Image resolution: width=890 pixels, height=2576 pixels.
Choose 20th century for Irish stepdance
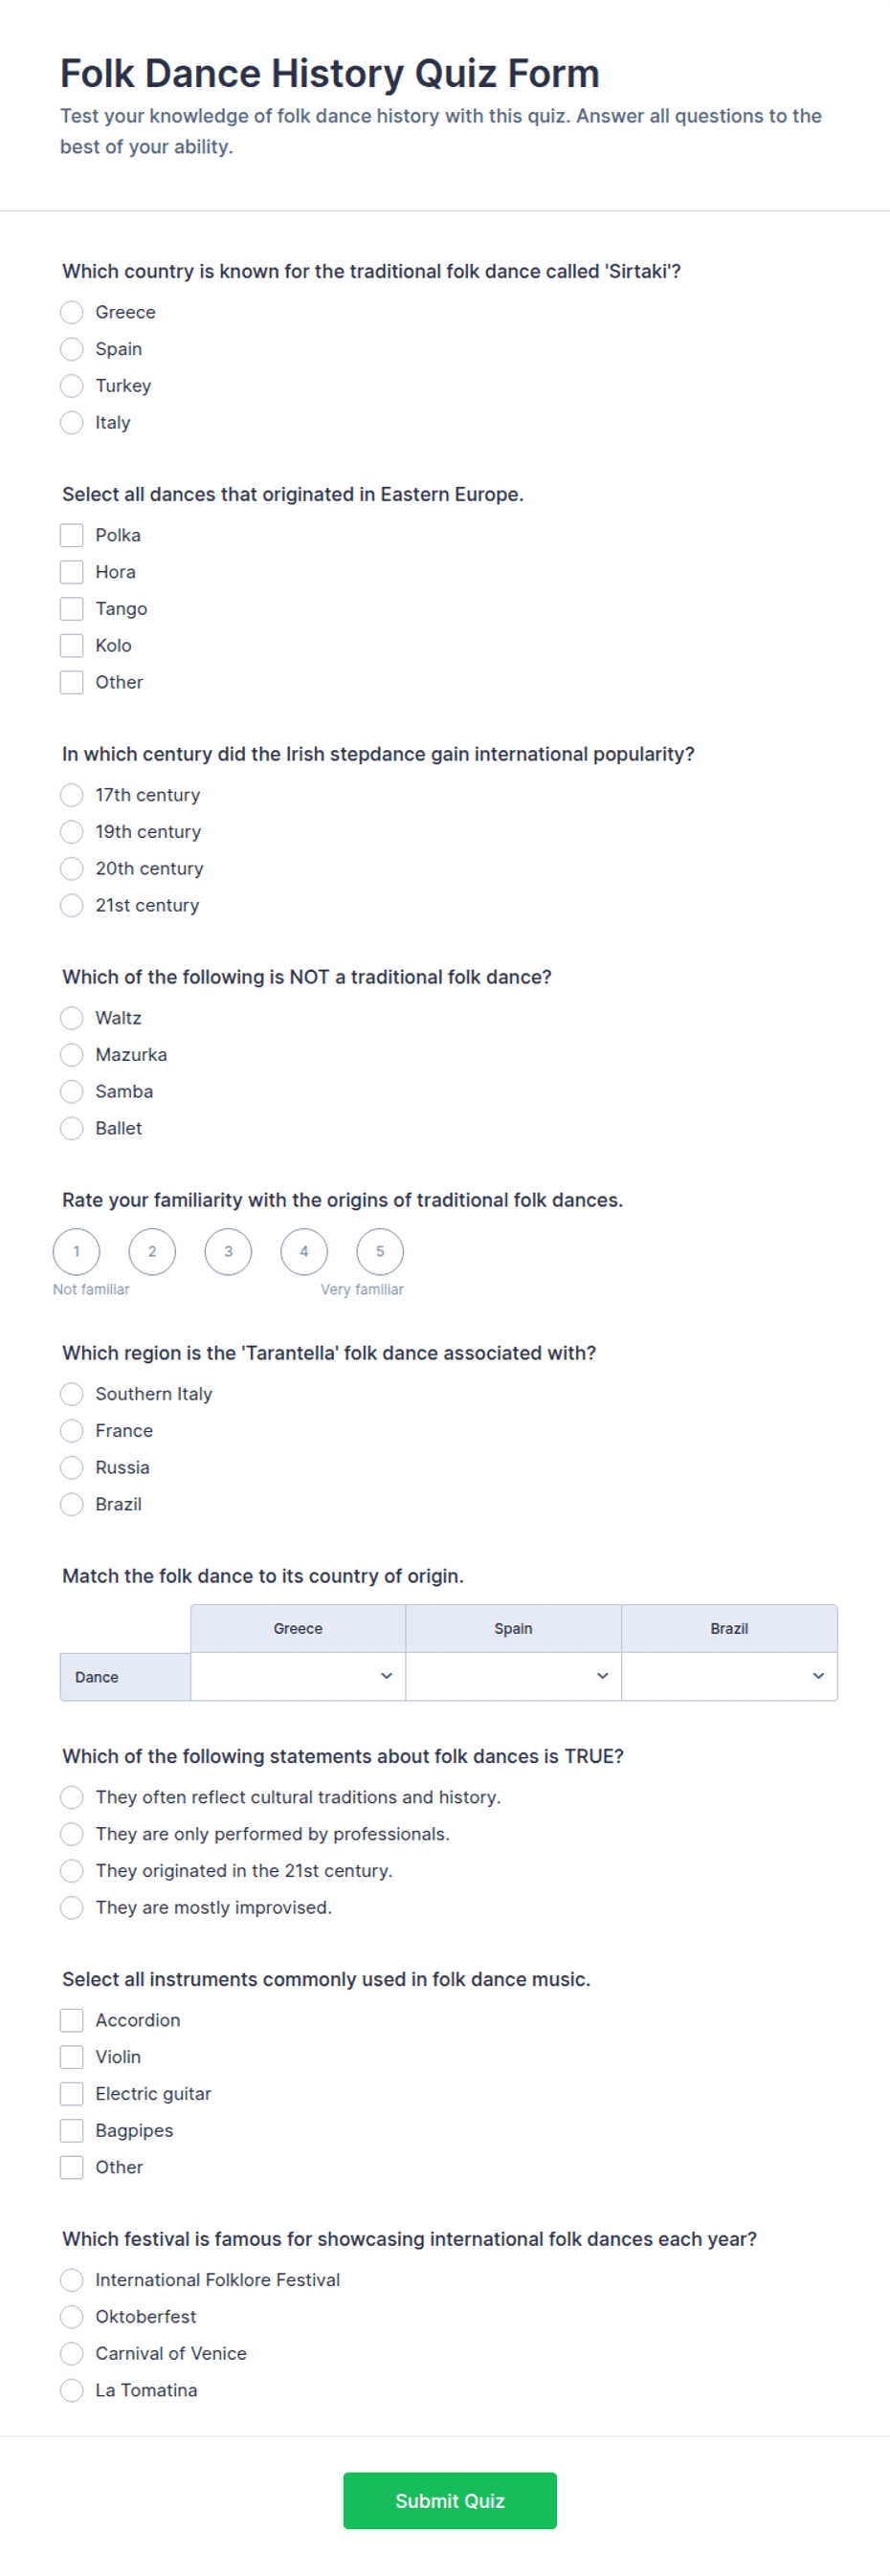[72, 868]
